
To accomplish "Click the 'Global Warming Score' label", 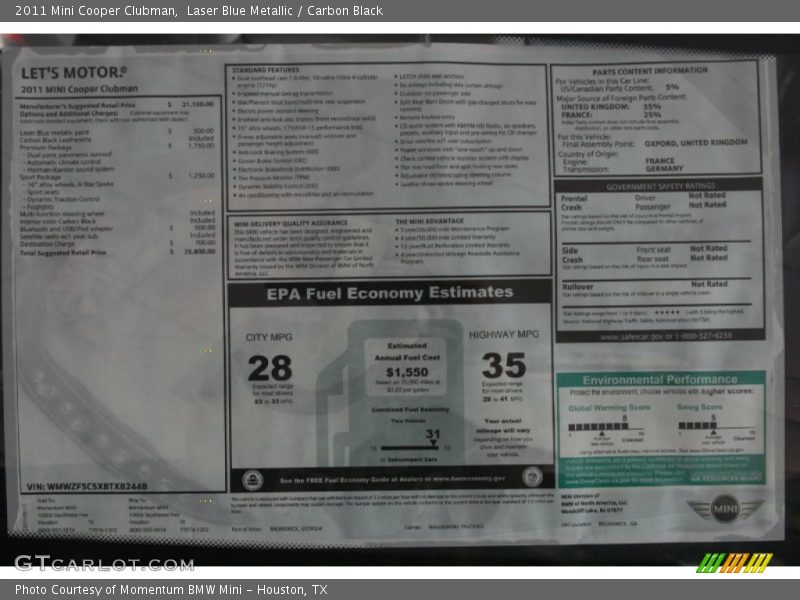I will pyautogui.click(x=609, y=408).
